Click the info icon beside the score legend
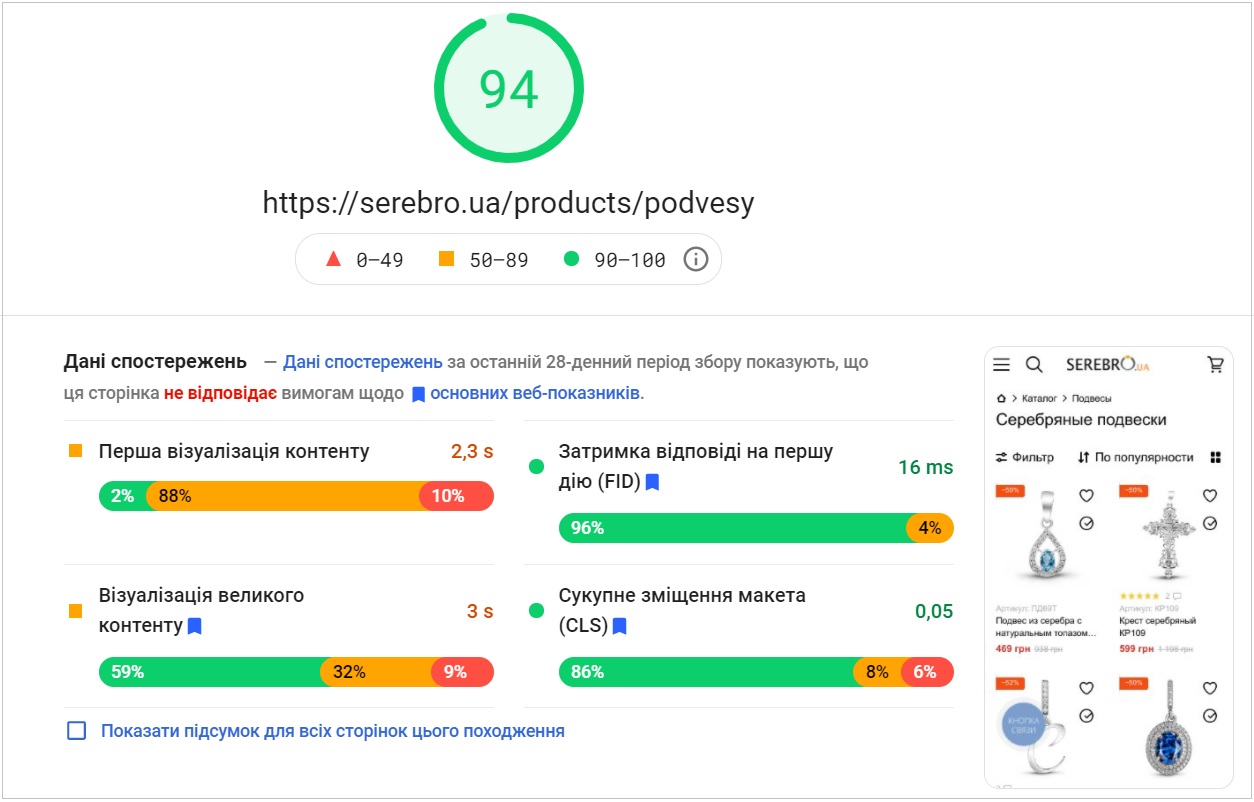The width and height of the screenshot is (1254, 802). pyautogui.click(x=695, y=260)
